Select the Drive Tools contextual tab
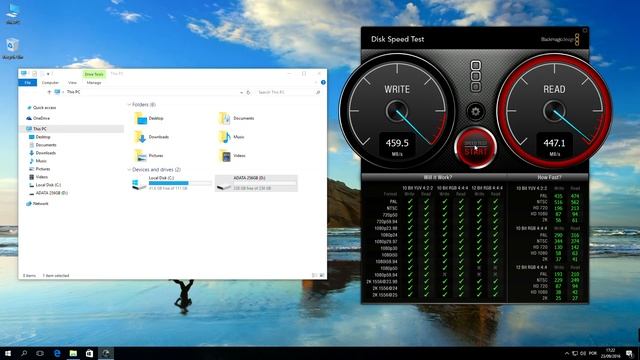Image resolution: width=640 pixels, height=360 pixels. pyautogui.click(x=94, y=74)
